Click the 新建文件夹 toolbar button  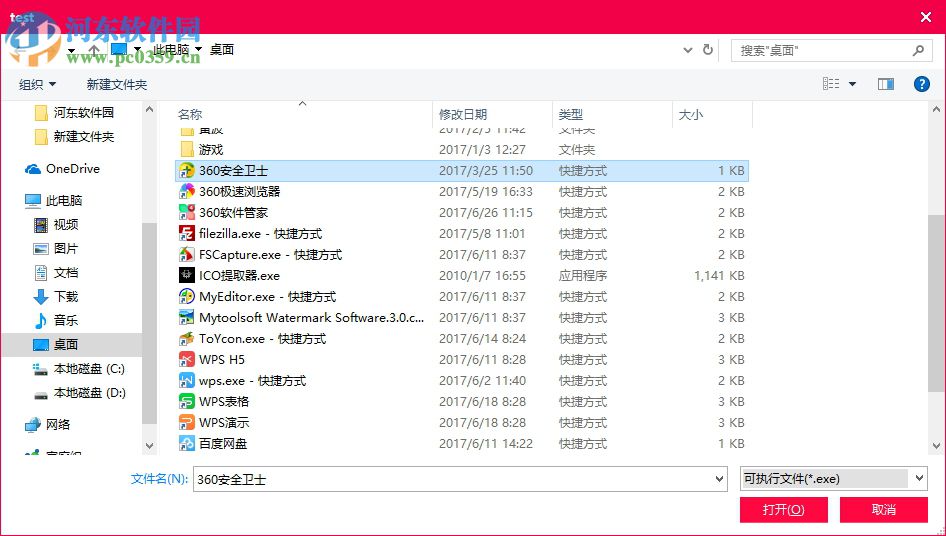coord(117,85)
